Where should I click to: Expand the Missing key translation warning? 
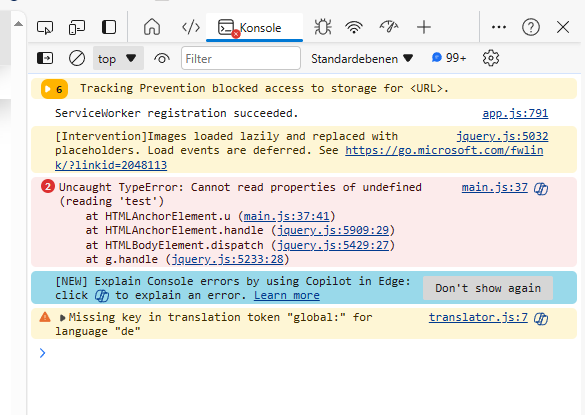click(62, 318)
